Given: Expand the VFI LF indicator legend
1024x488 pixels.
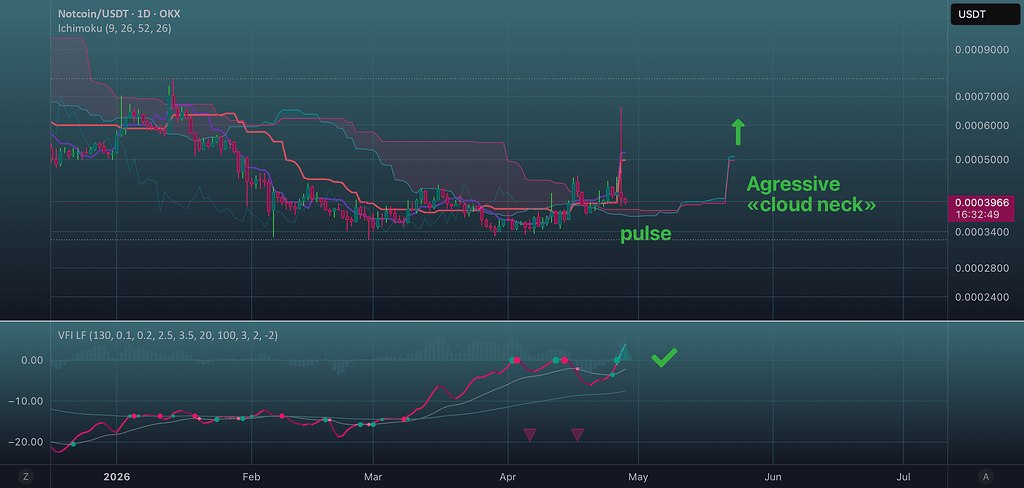Looking at the screenshot, I should [164, 334].
